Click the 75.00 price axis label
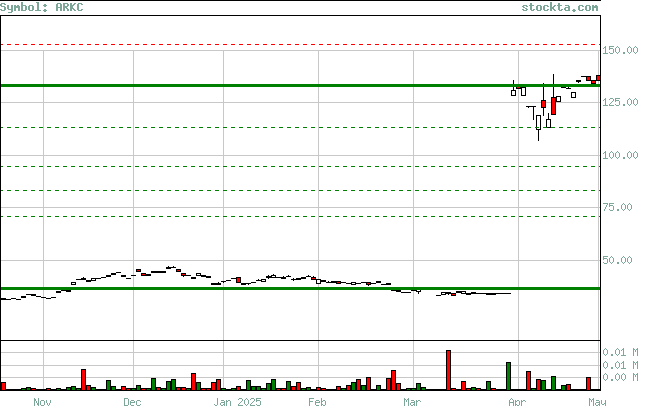The height and width of the screenshot is (406, 655). tap(617, 207)
